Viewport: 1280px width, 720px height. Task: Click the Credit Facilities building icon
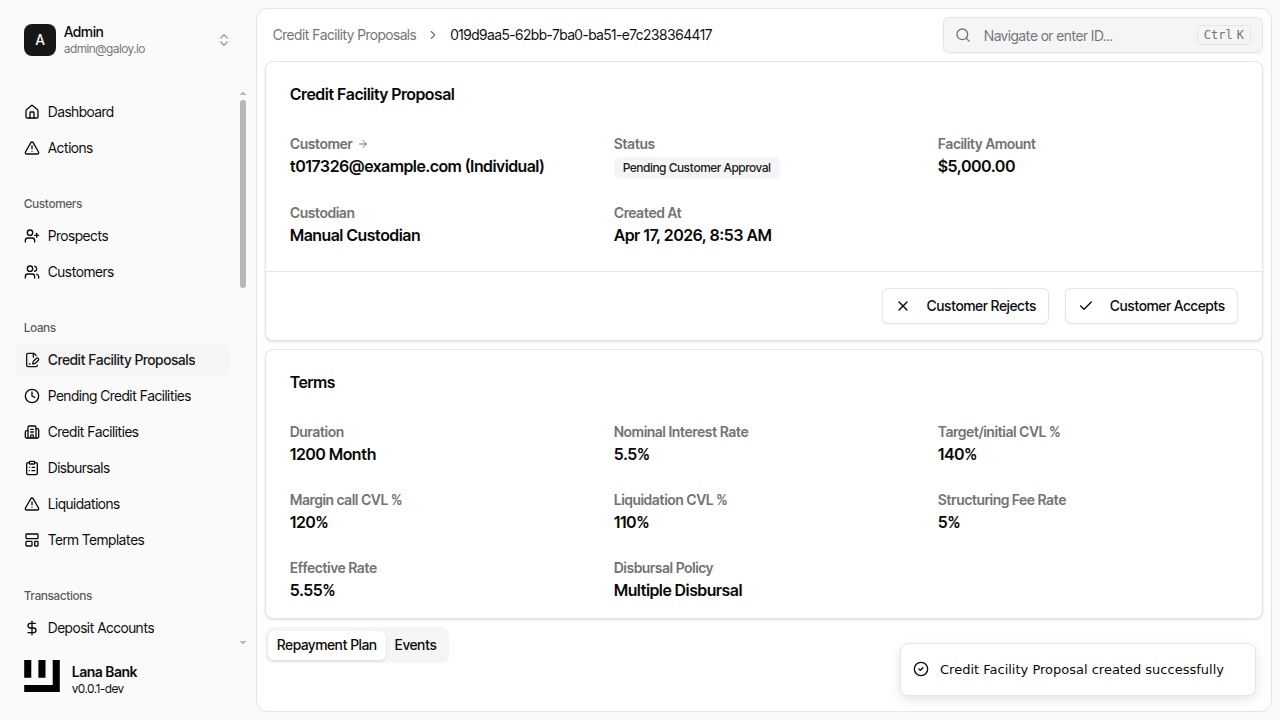[32, 432]
